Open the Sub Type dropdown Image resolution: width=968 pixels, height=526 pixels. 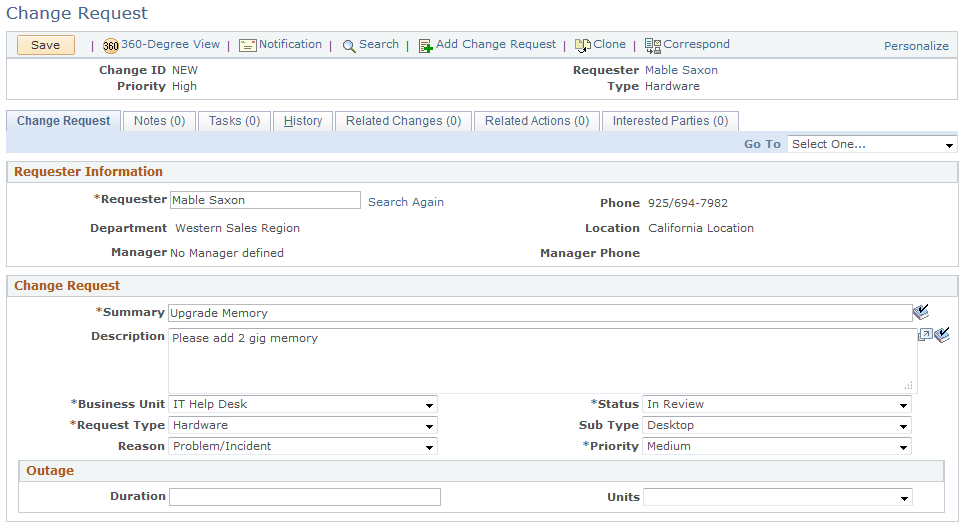777,425
